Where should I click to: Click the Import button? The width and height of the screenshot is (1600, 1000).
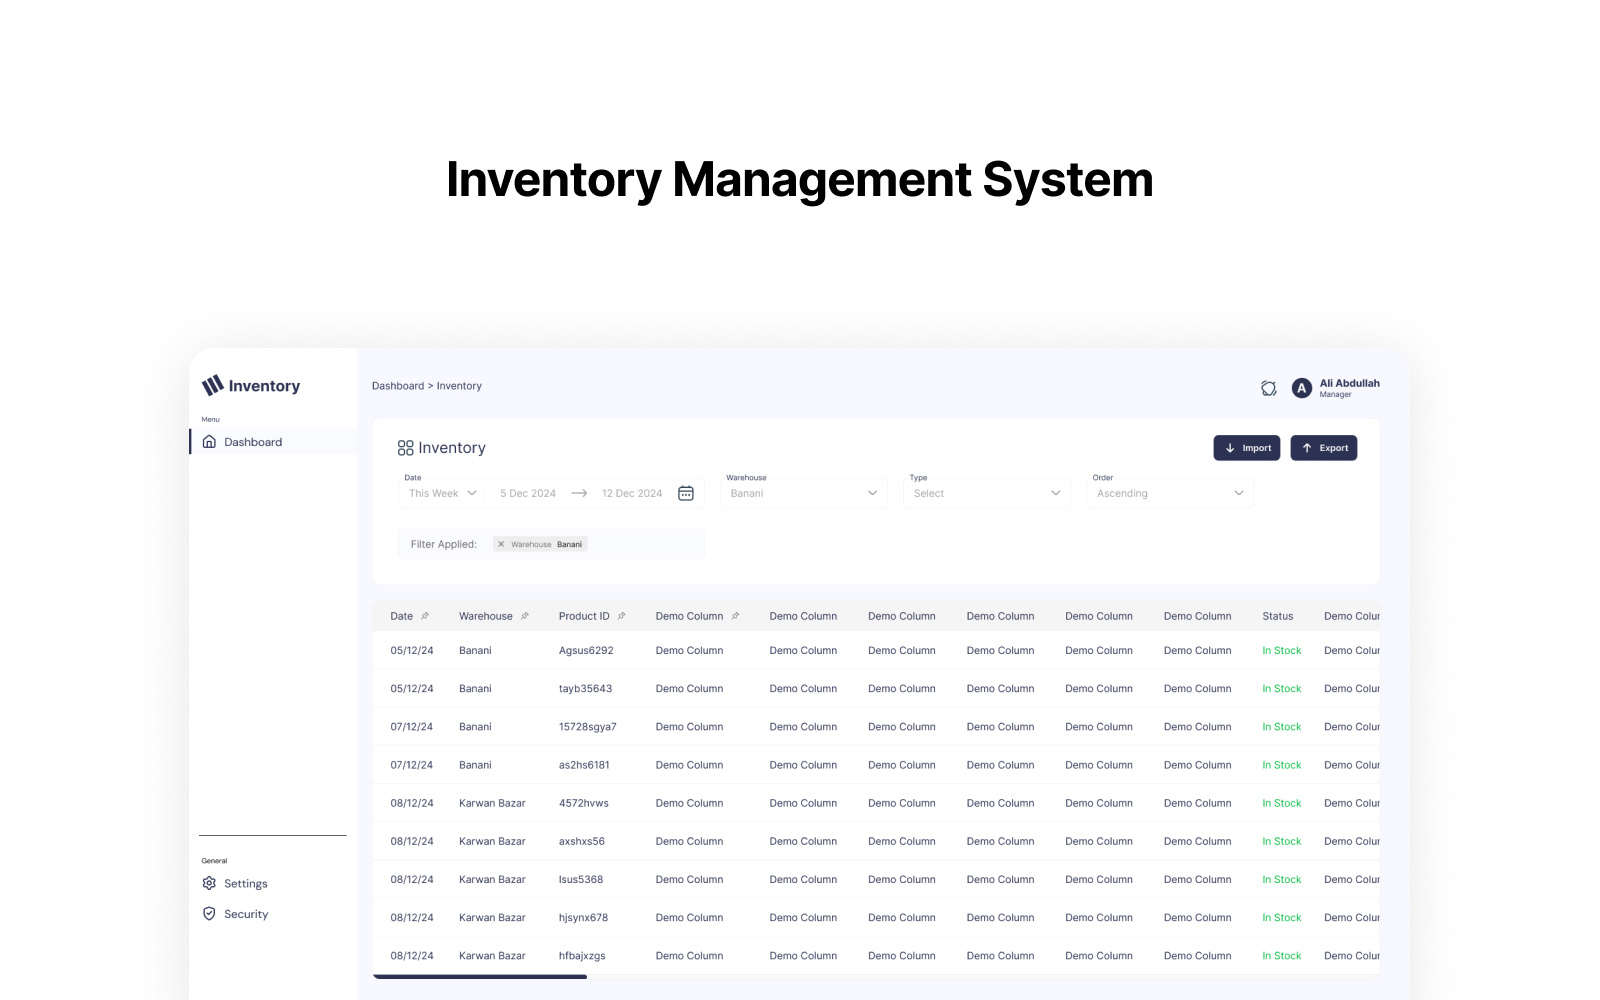click(x=1246, y=447)
